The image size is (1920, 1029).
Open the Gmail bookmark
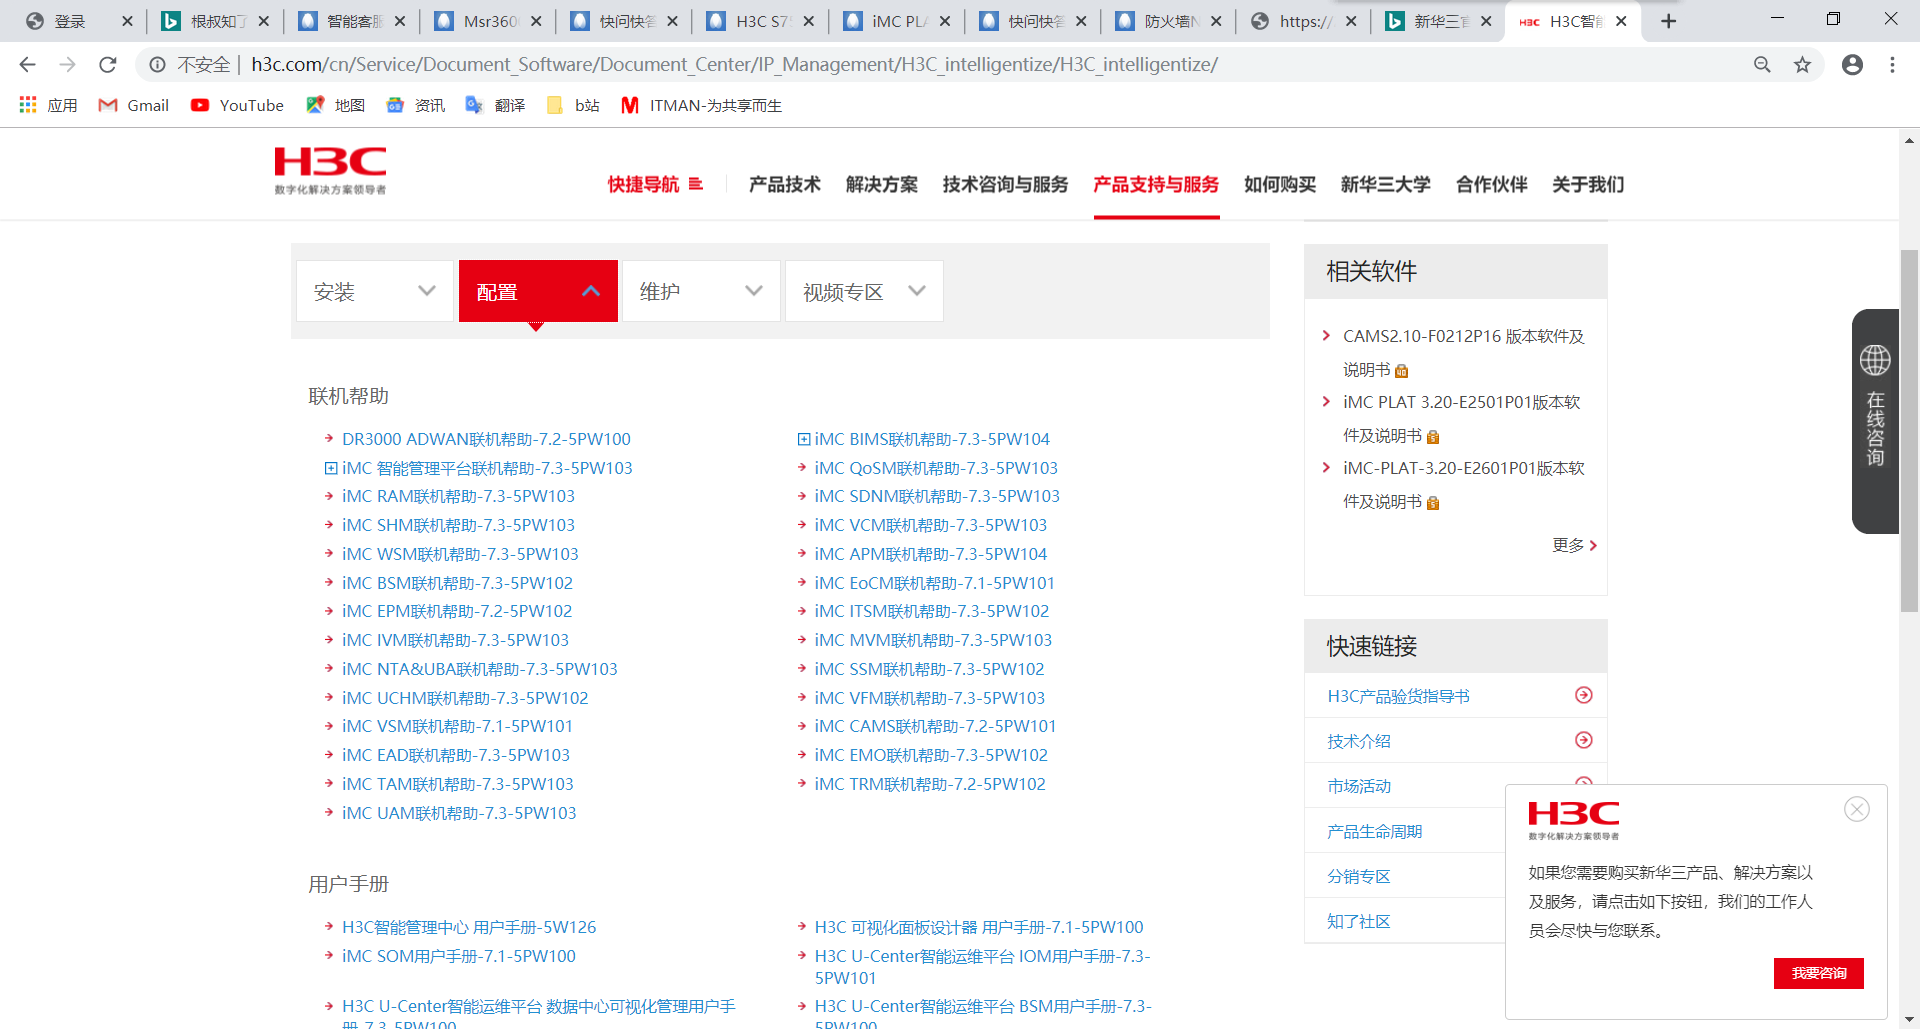[134, 105]
